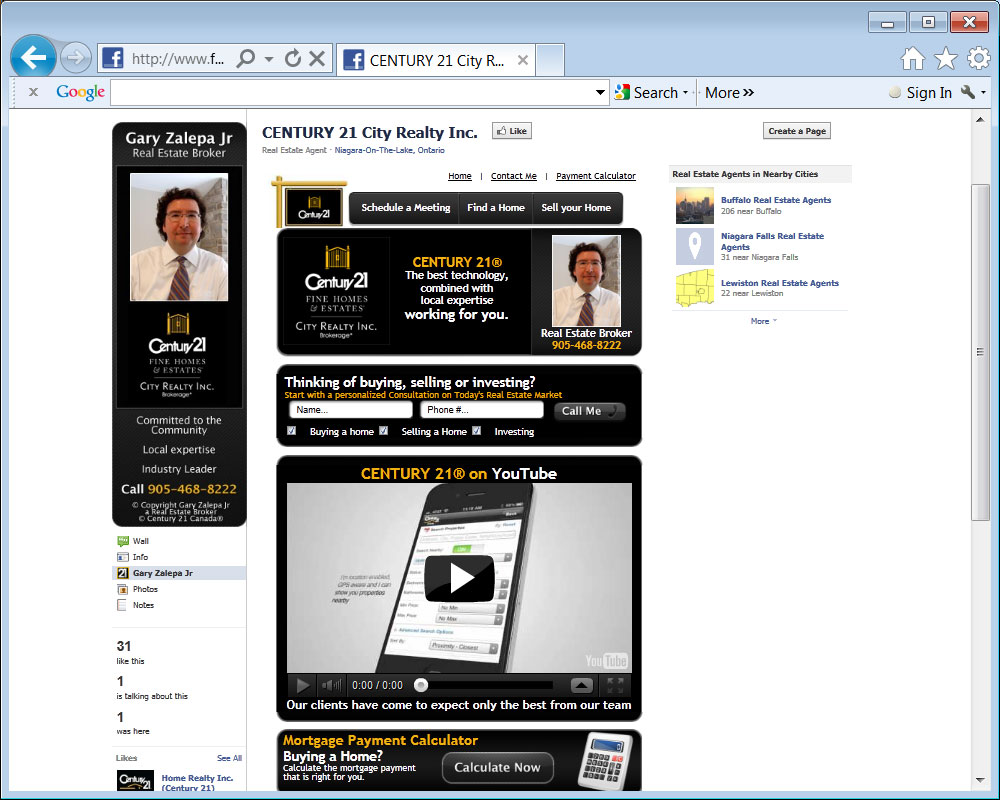Open the Contact Me link
The image size is (1000, 800).
[x=513, y=176]
